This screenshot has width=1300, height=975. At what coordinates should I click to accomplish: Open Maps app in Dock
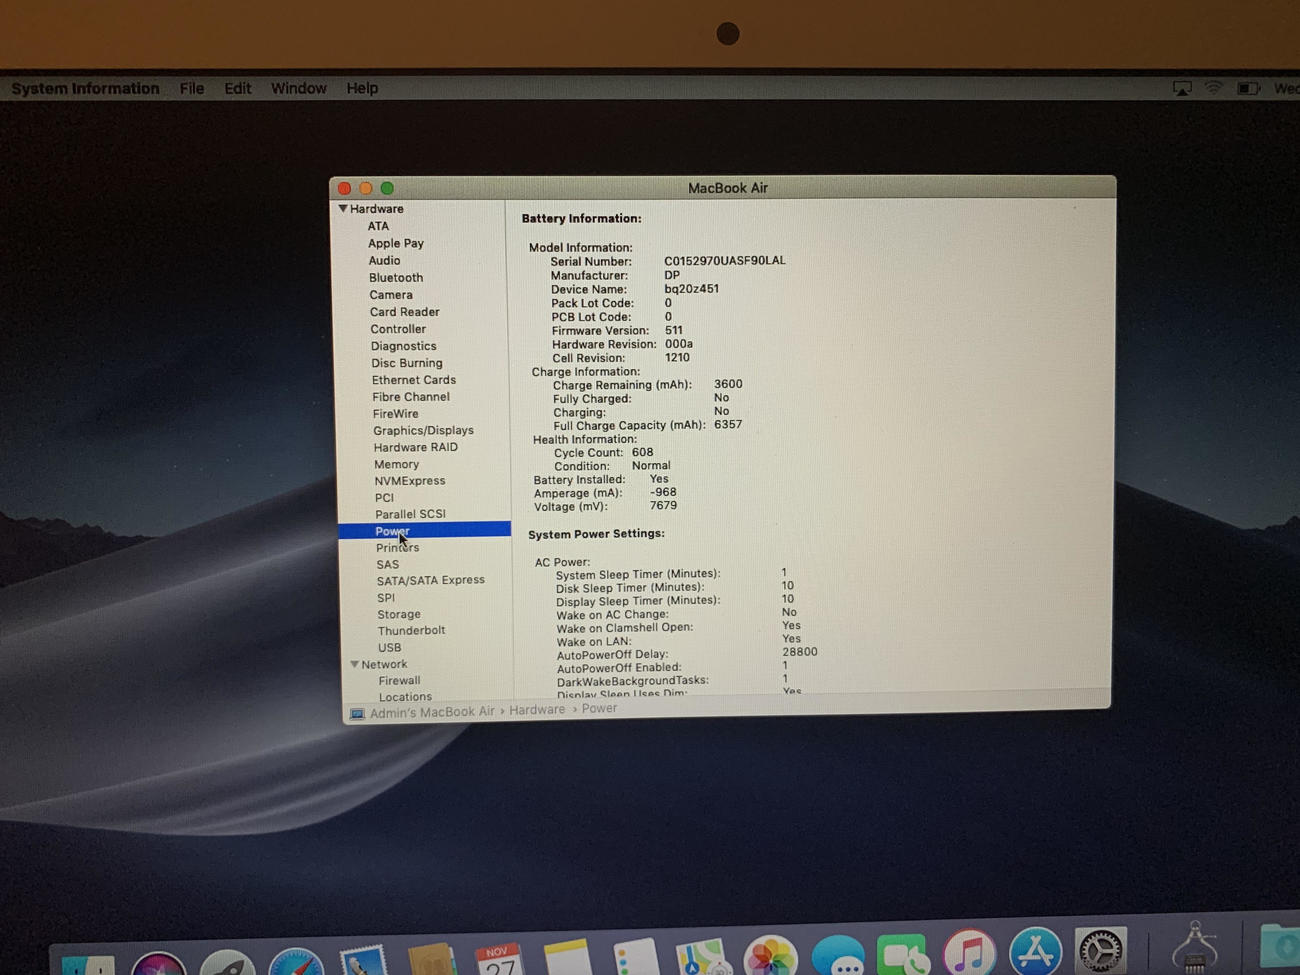coord(701,955)
